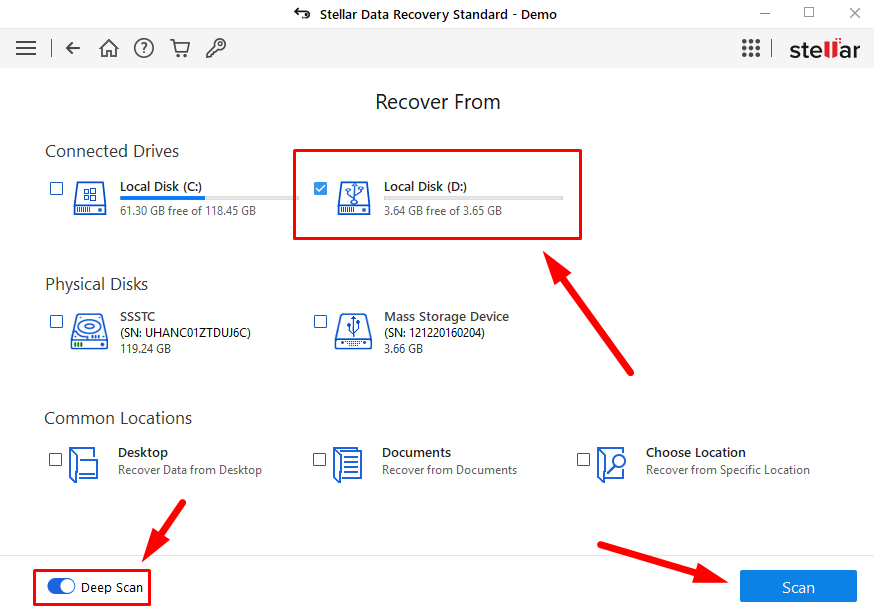Check the Choose Location checkbox
Screen dimensions: 874x614
click(x=583, y=459)
